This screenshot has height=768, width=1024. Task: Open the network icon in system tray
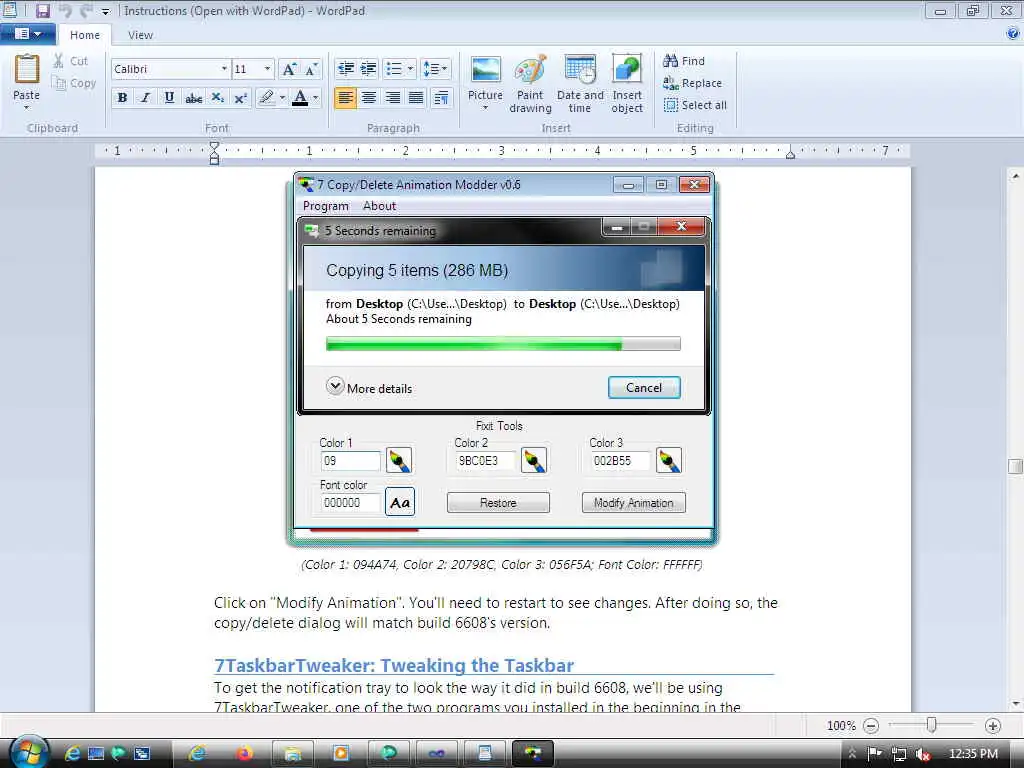tap(899, 754)
